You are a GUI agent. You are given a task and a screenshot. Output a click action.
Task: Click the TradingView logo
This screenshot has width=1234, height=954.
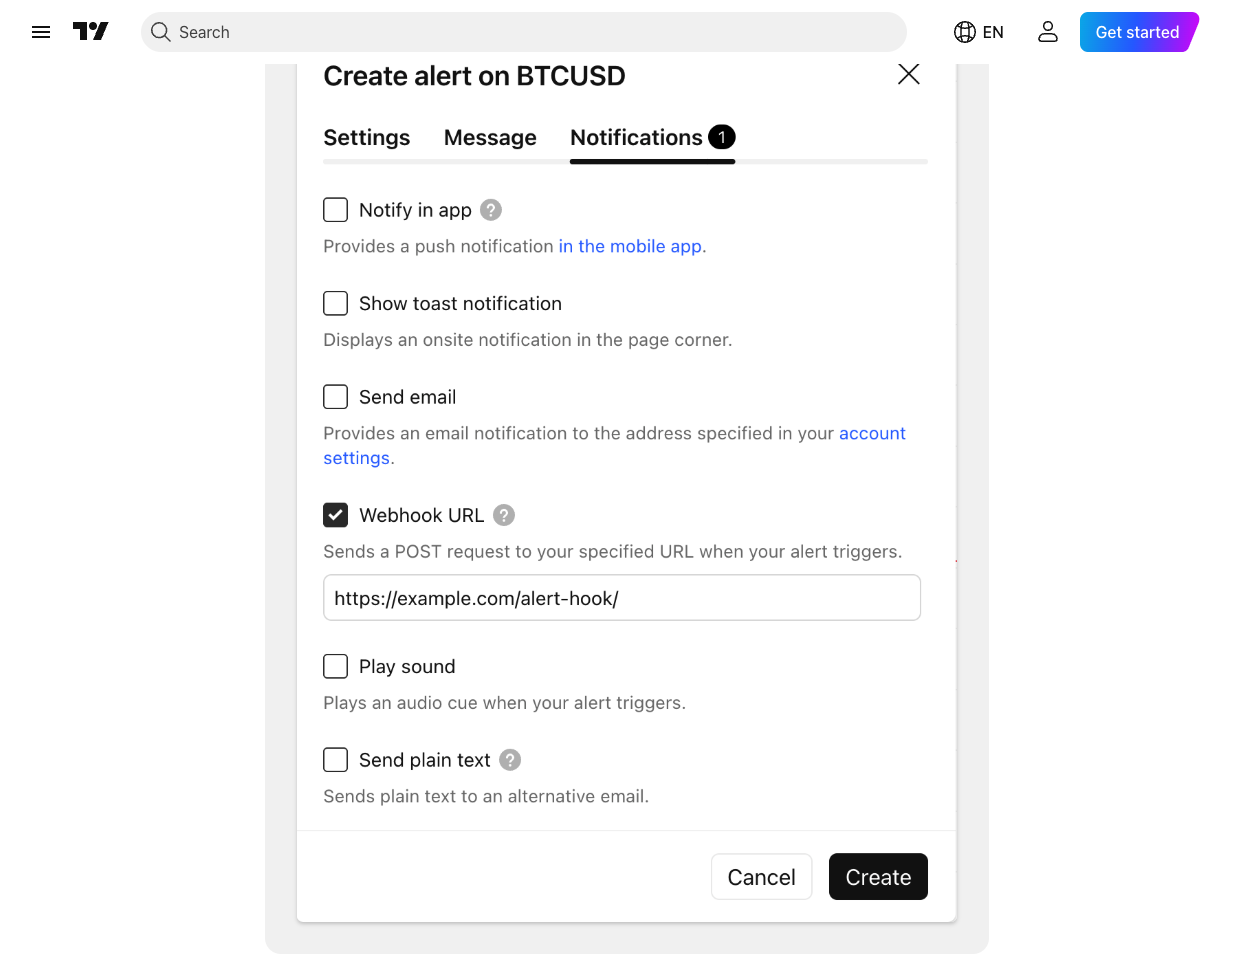(x=90, y=31)
